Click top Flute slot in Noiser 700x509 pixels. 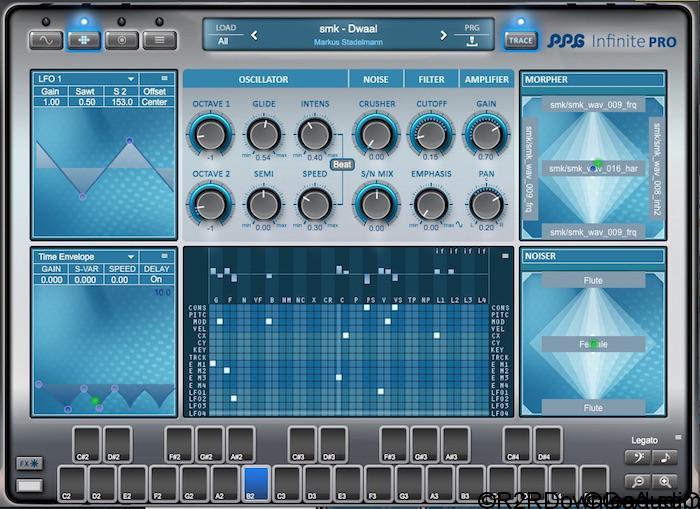point(593,280)
